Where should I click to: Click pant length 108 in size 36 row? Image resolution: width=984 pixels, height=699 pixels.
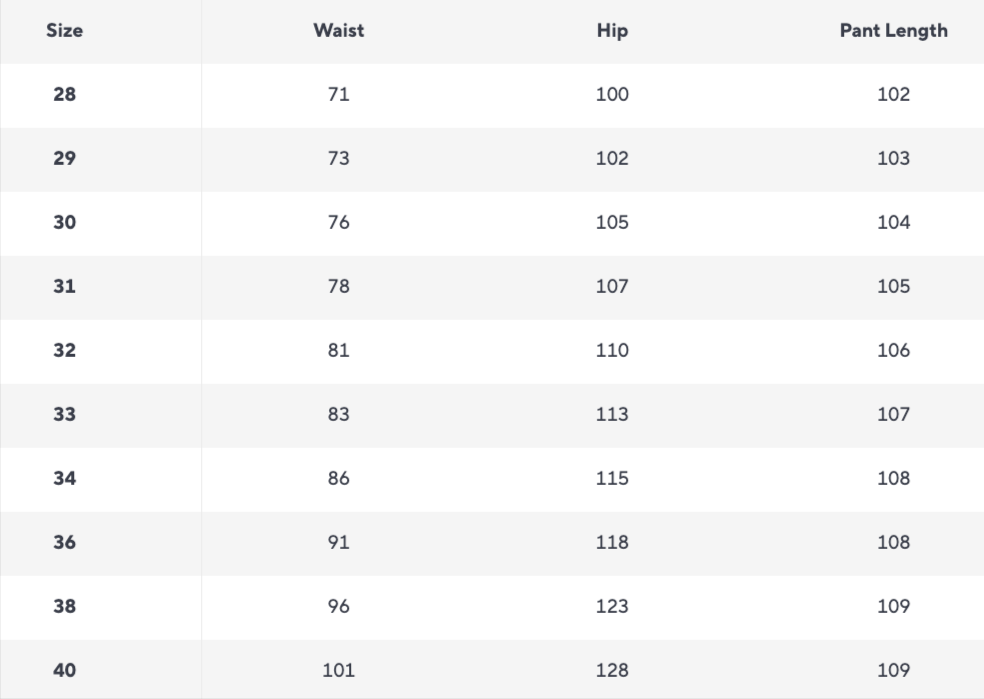coord(893,542)
